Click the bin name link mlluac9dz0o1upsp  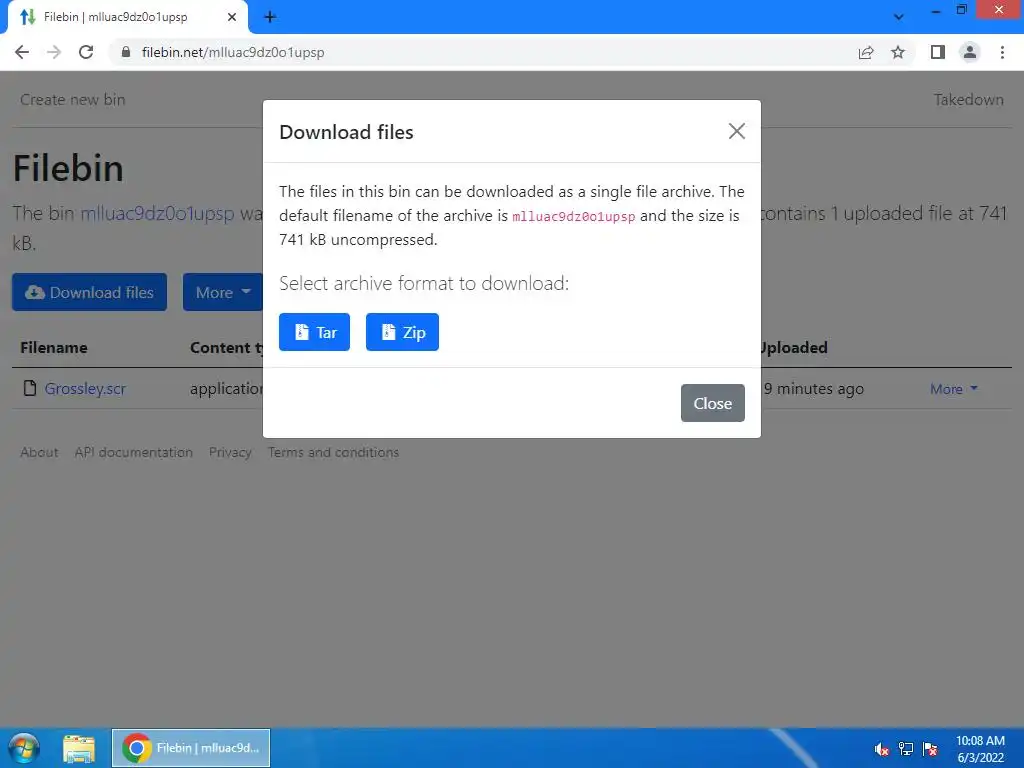click(x=157, y=213)
